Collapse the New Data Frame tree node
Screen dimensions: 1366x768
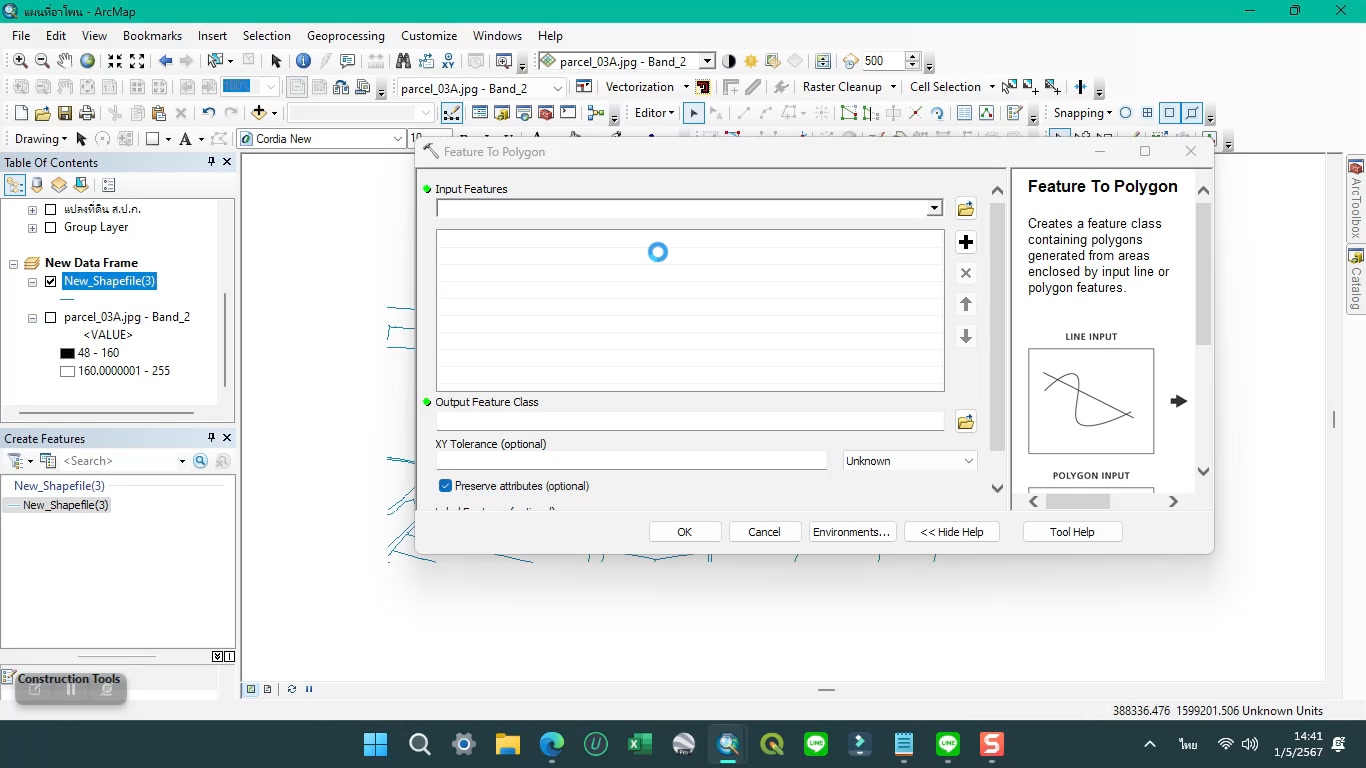[x=14, y=264]
